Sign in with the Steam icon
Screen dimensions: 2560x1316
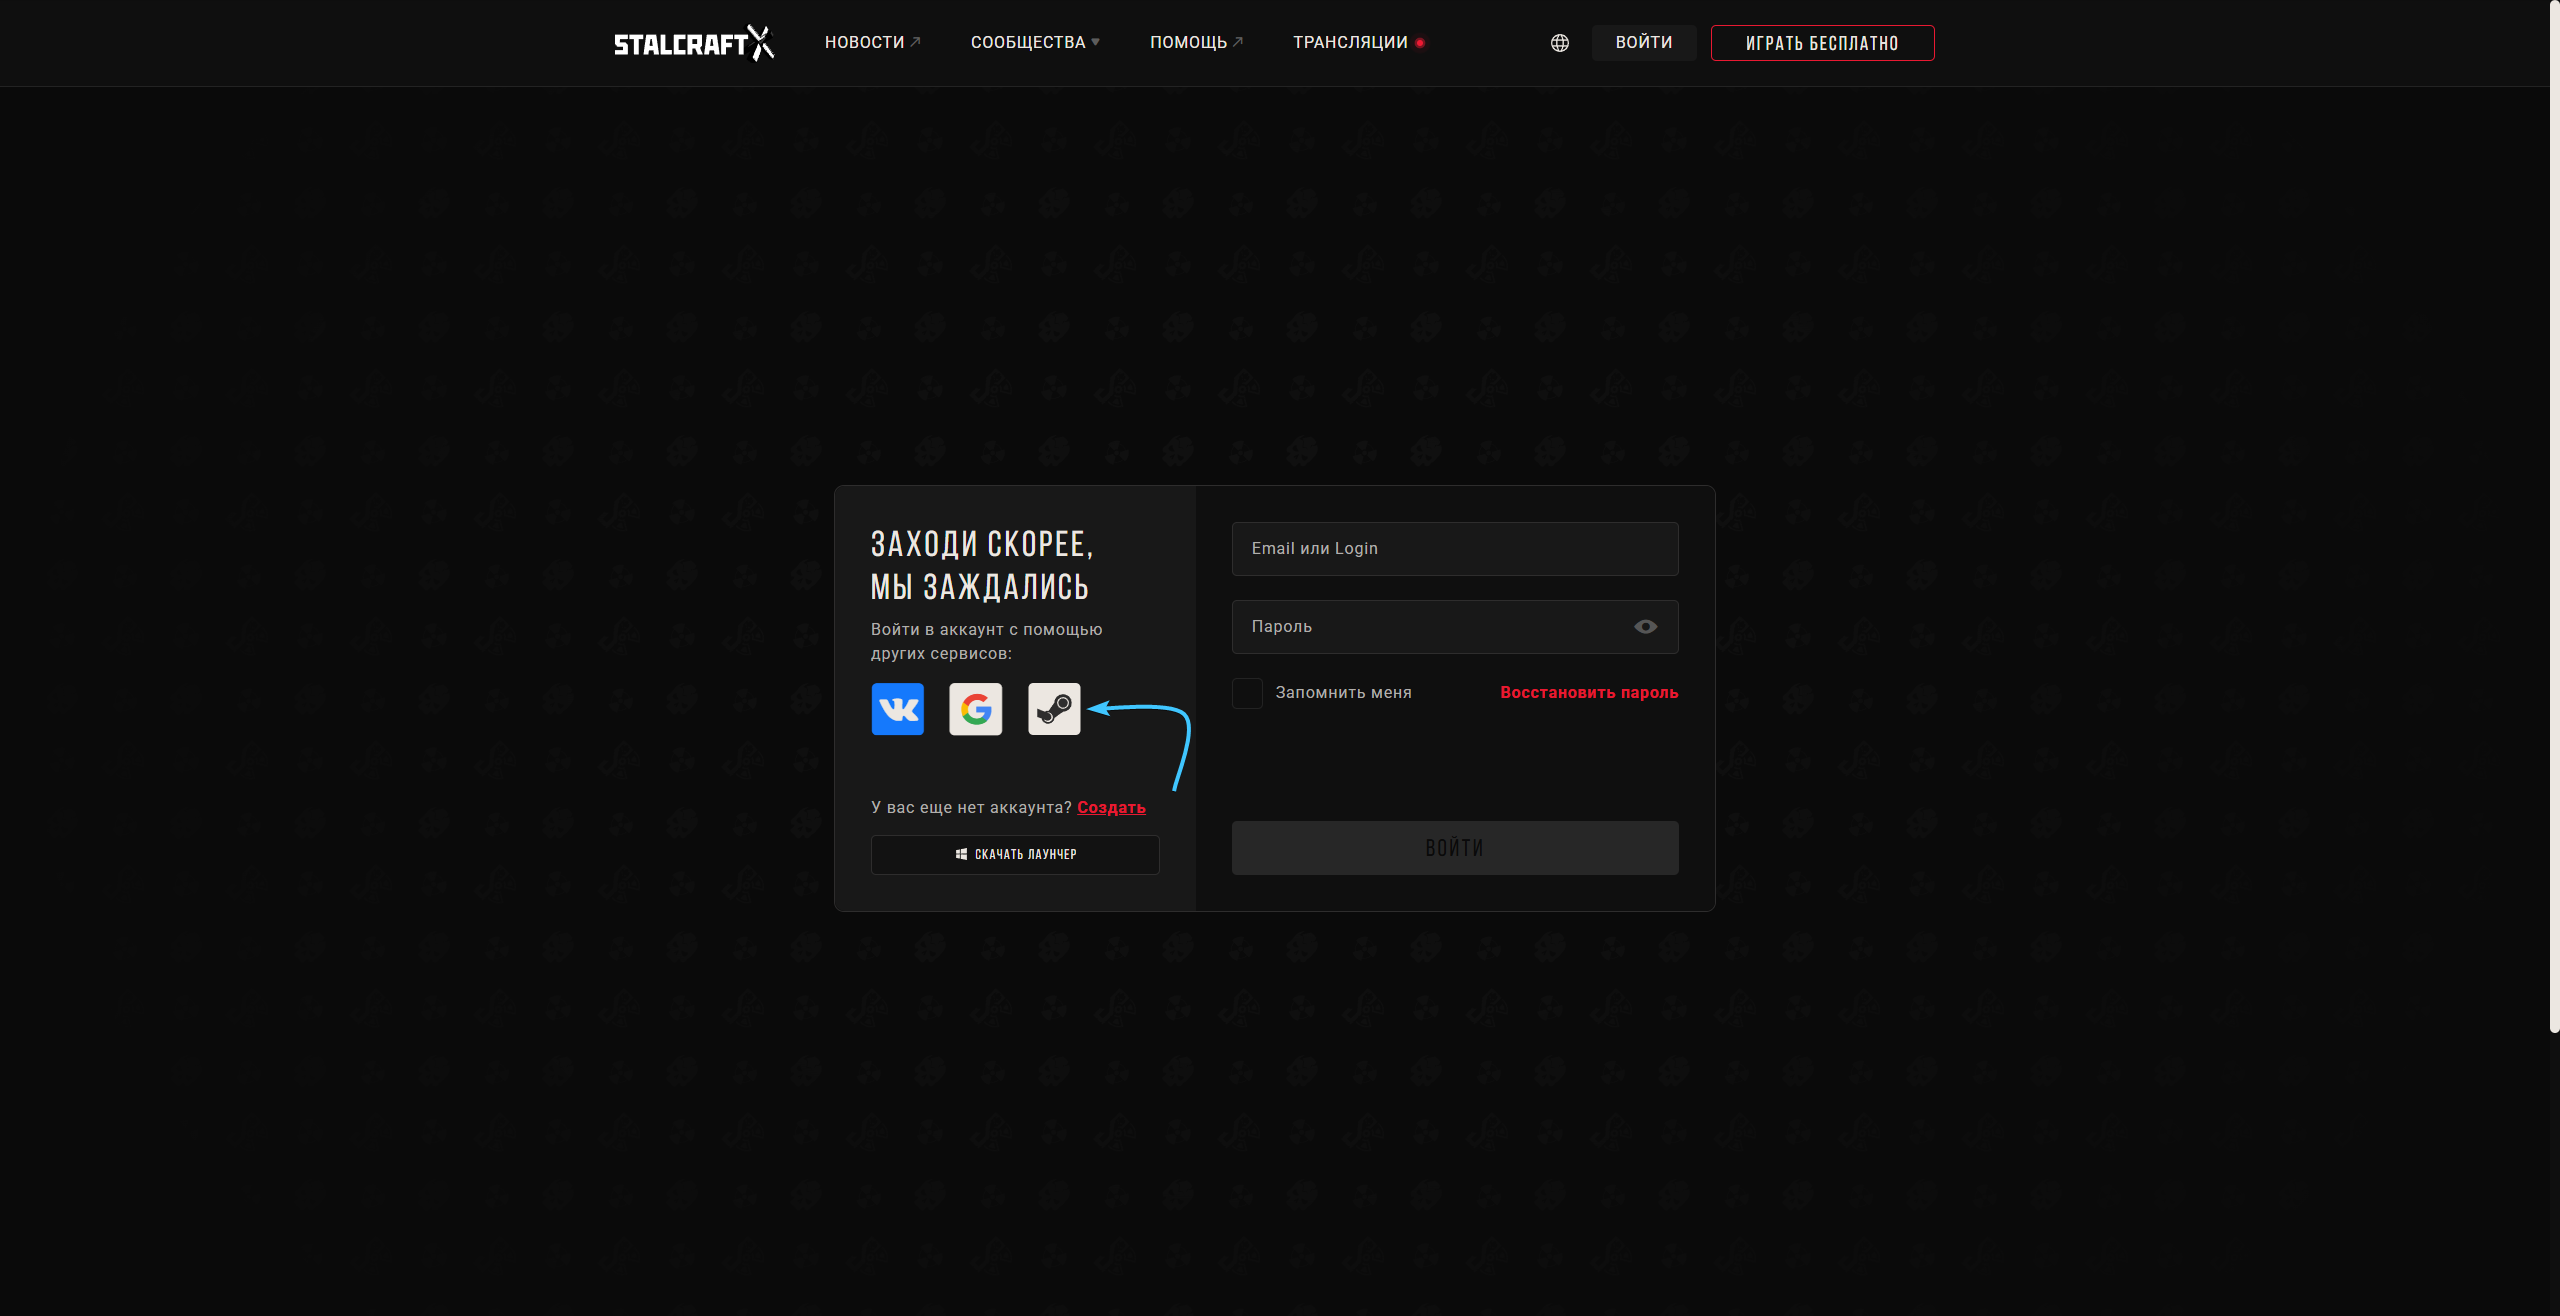coord(1054,709)
